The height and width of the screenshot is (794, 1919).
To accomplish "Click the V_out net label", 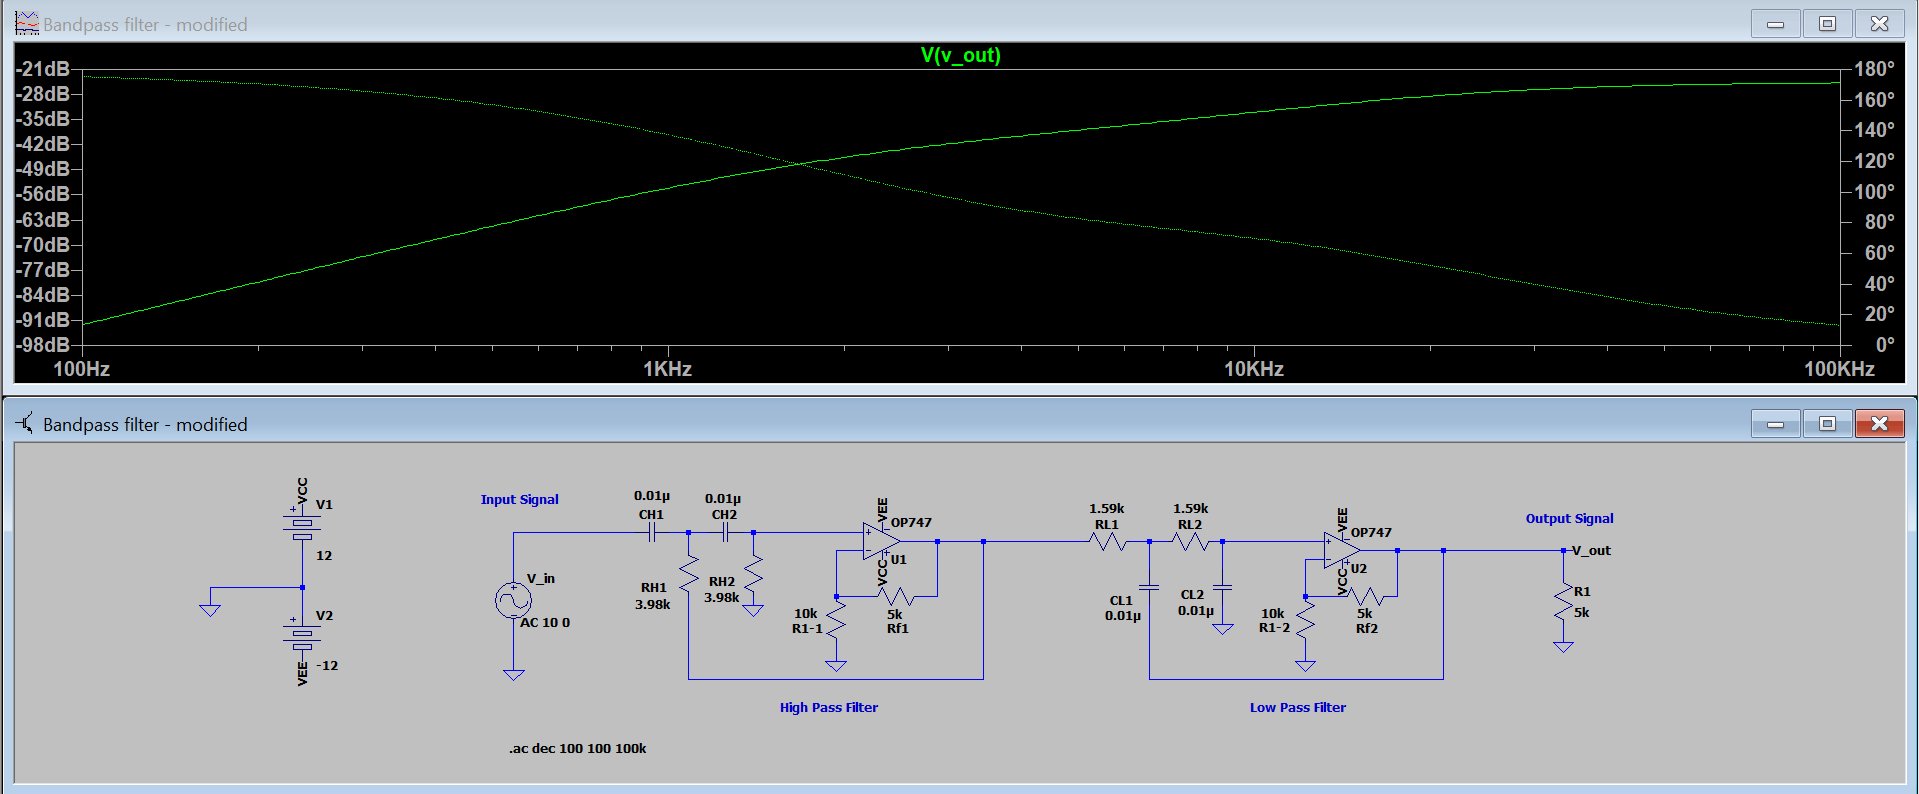I will pyautogui.click(x=1591, y=550).
